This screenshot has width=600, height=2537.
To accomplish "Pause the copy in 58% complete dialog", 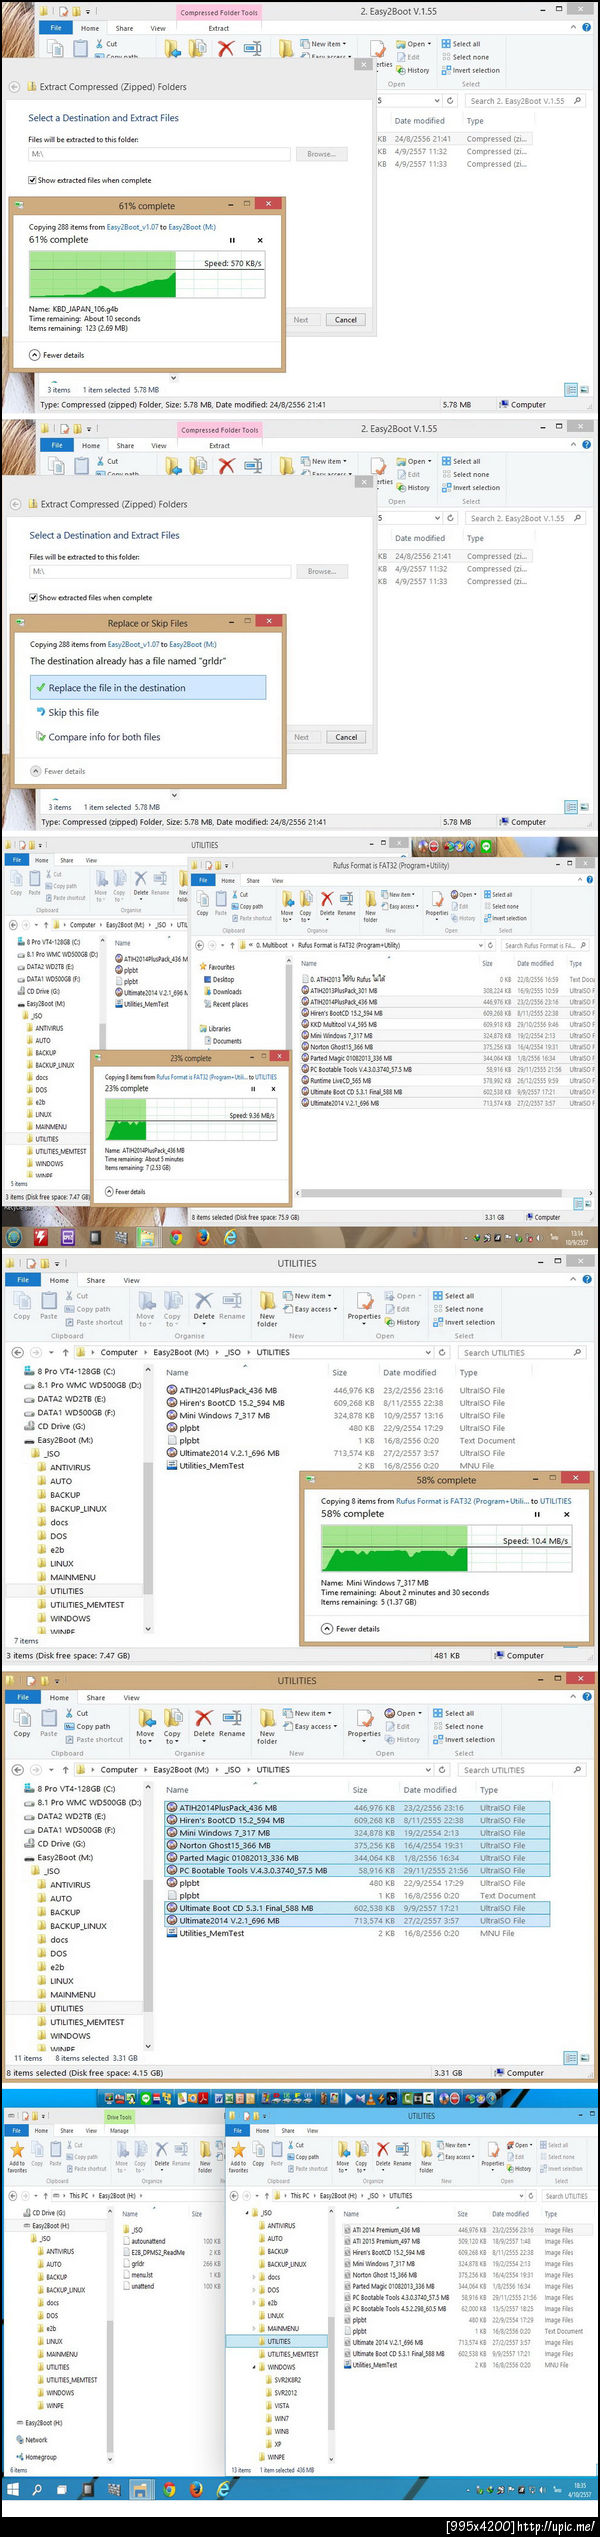I will point(537,1514).
